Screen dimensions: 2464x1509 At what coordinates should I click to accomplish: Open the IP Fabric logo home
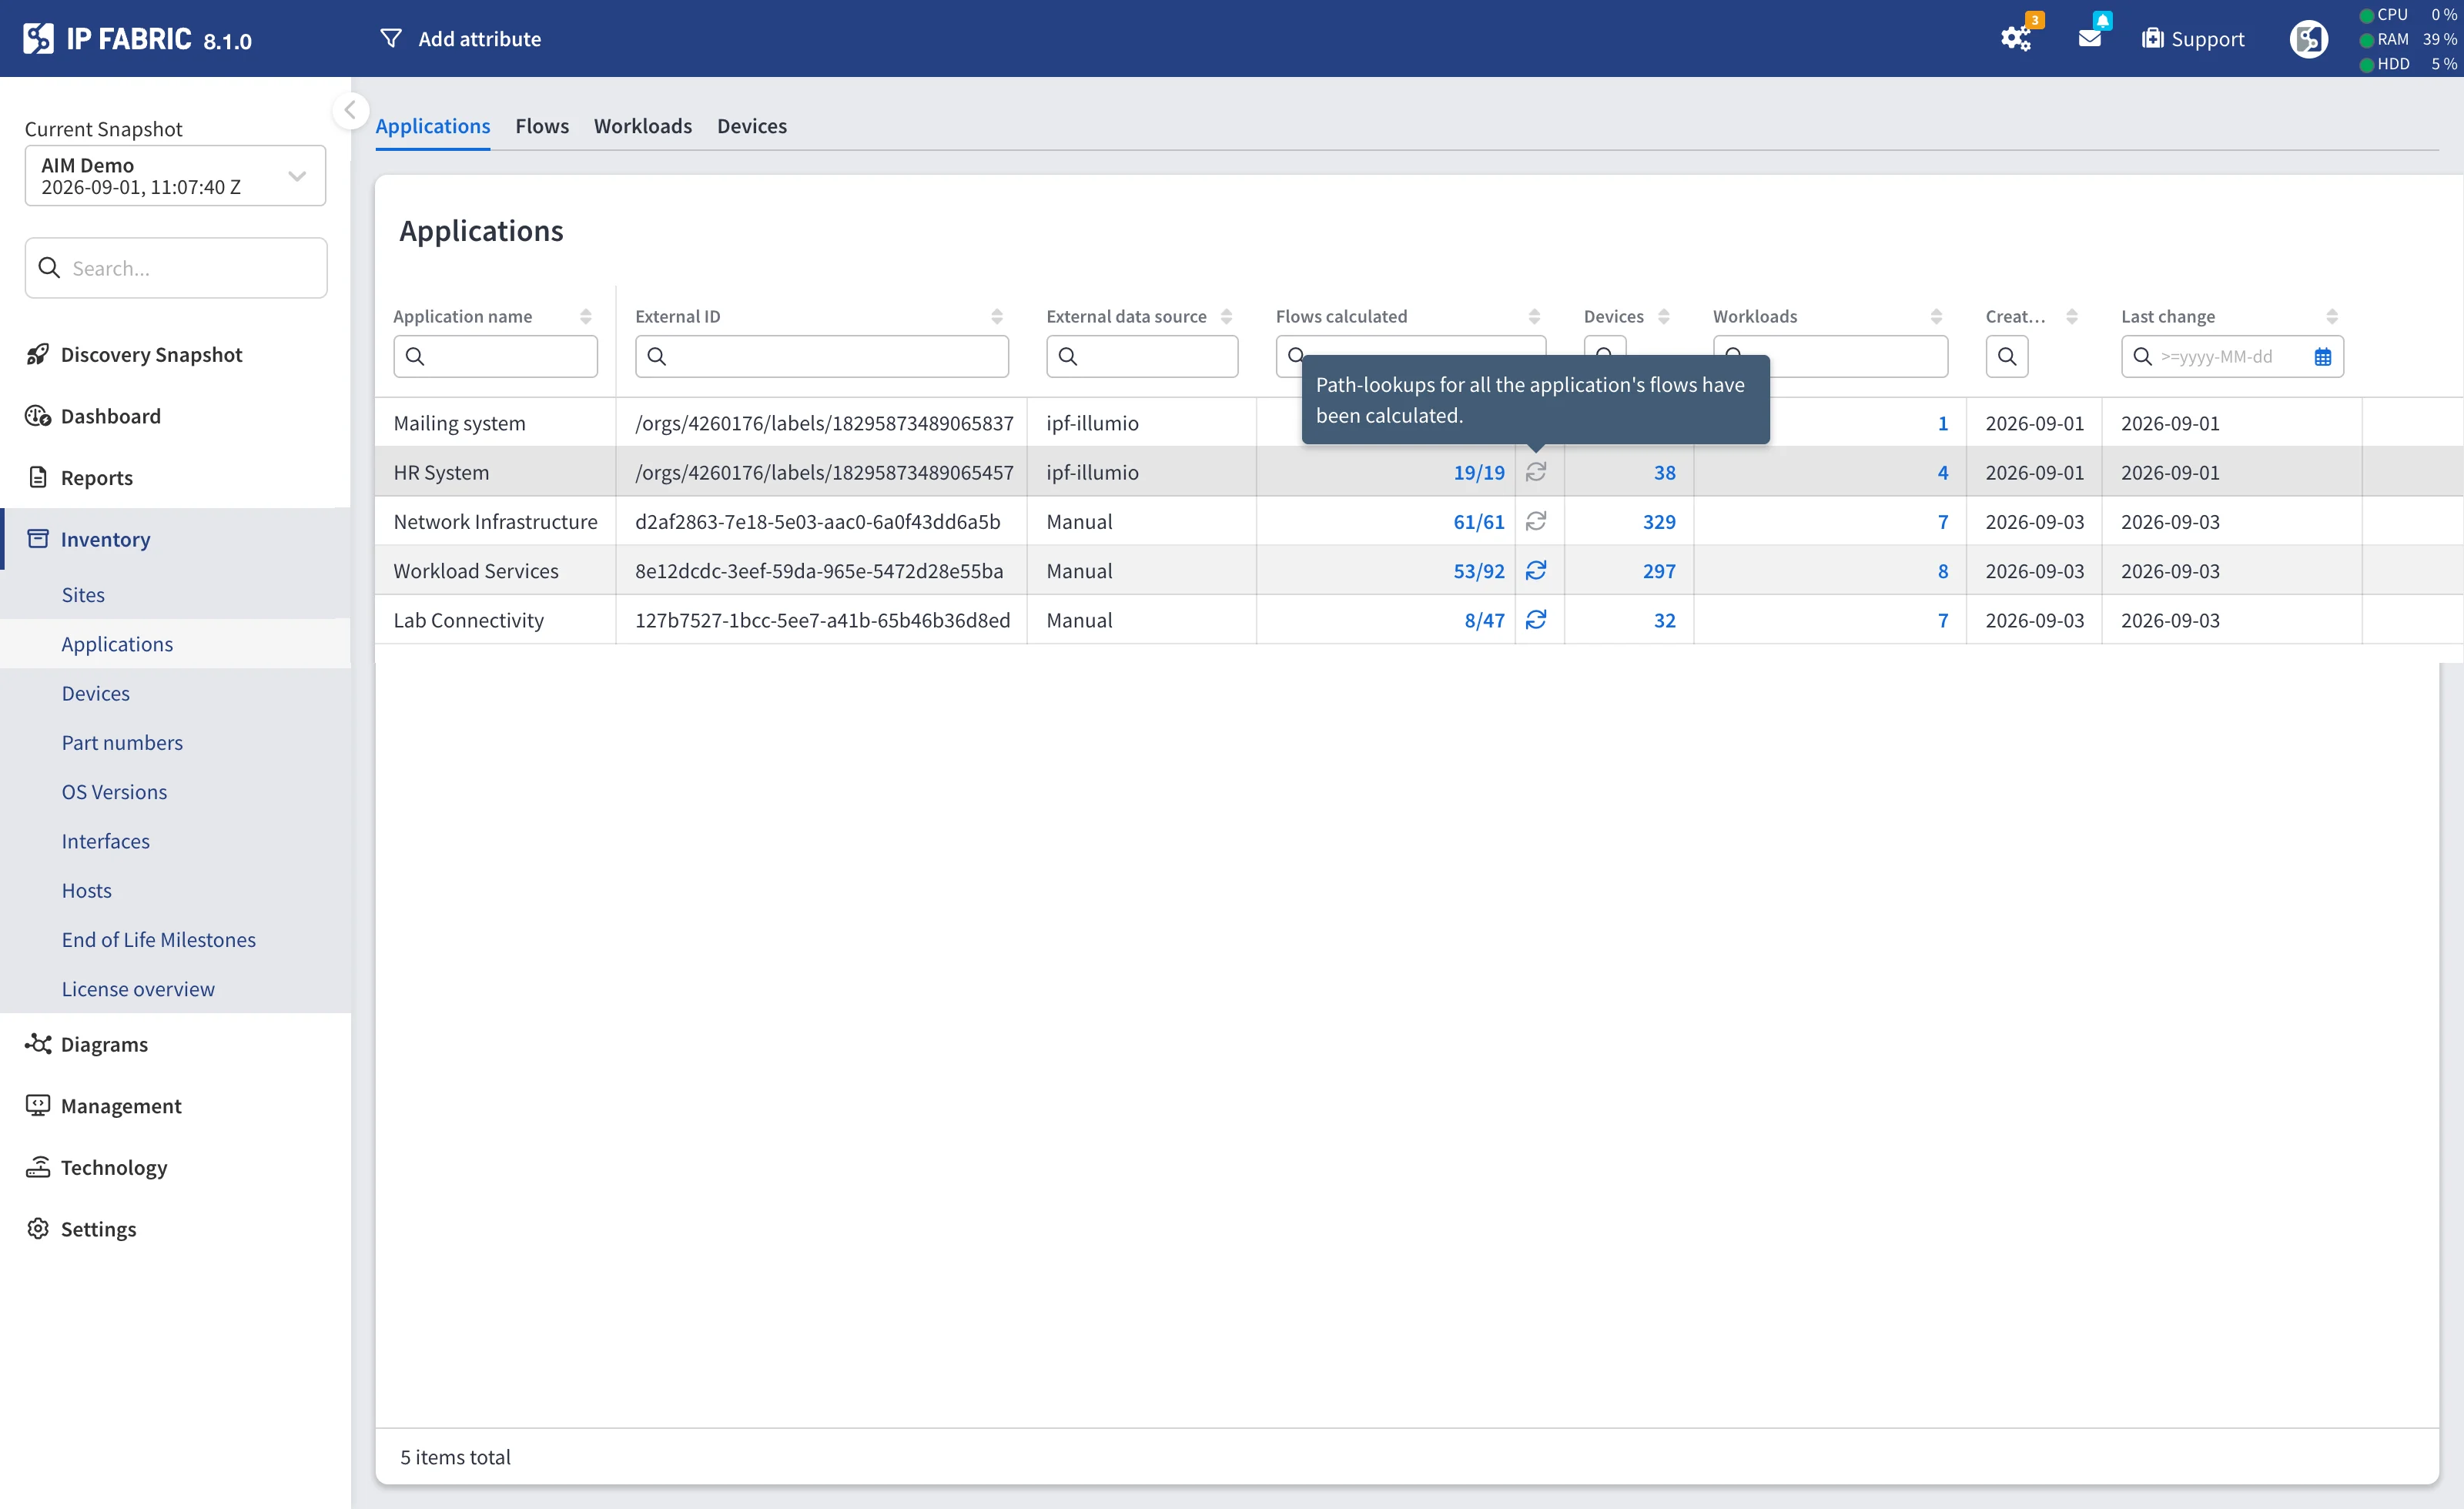point(137,39)
